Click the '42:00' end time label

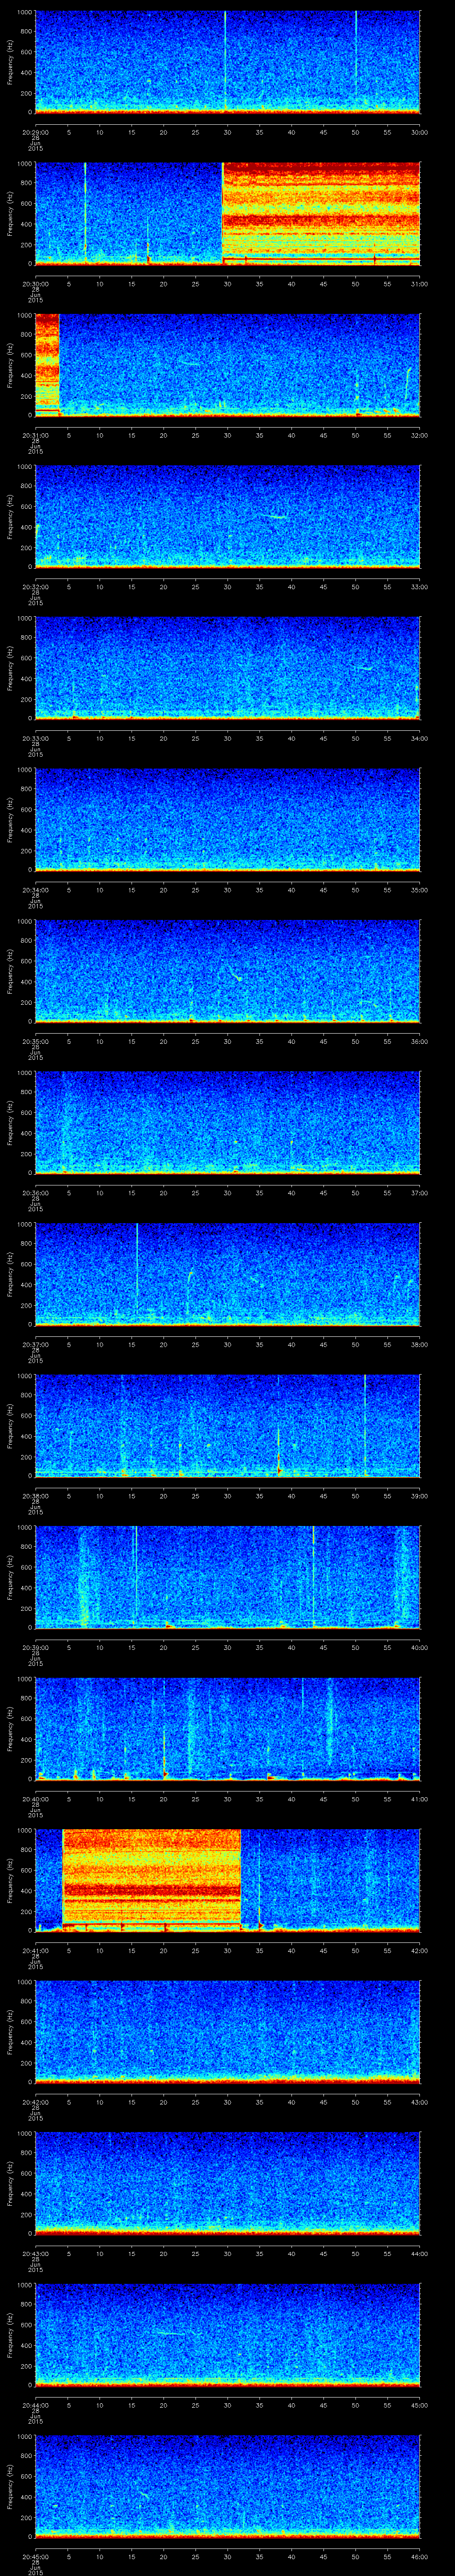pos(419,1950)
